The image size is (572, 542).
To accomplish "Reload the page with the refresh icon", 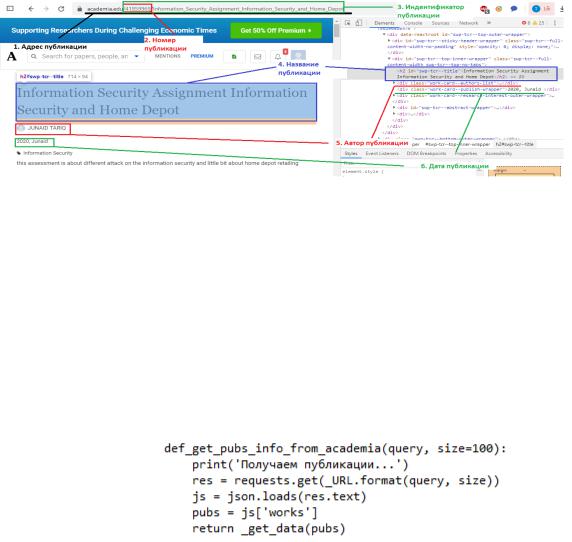I will (61, 9).
